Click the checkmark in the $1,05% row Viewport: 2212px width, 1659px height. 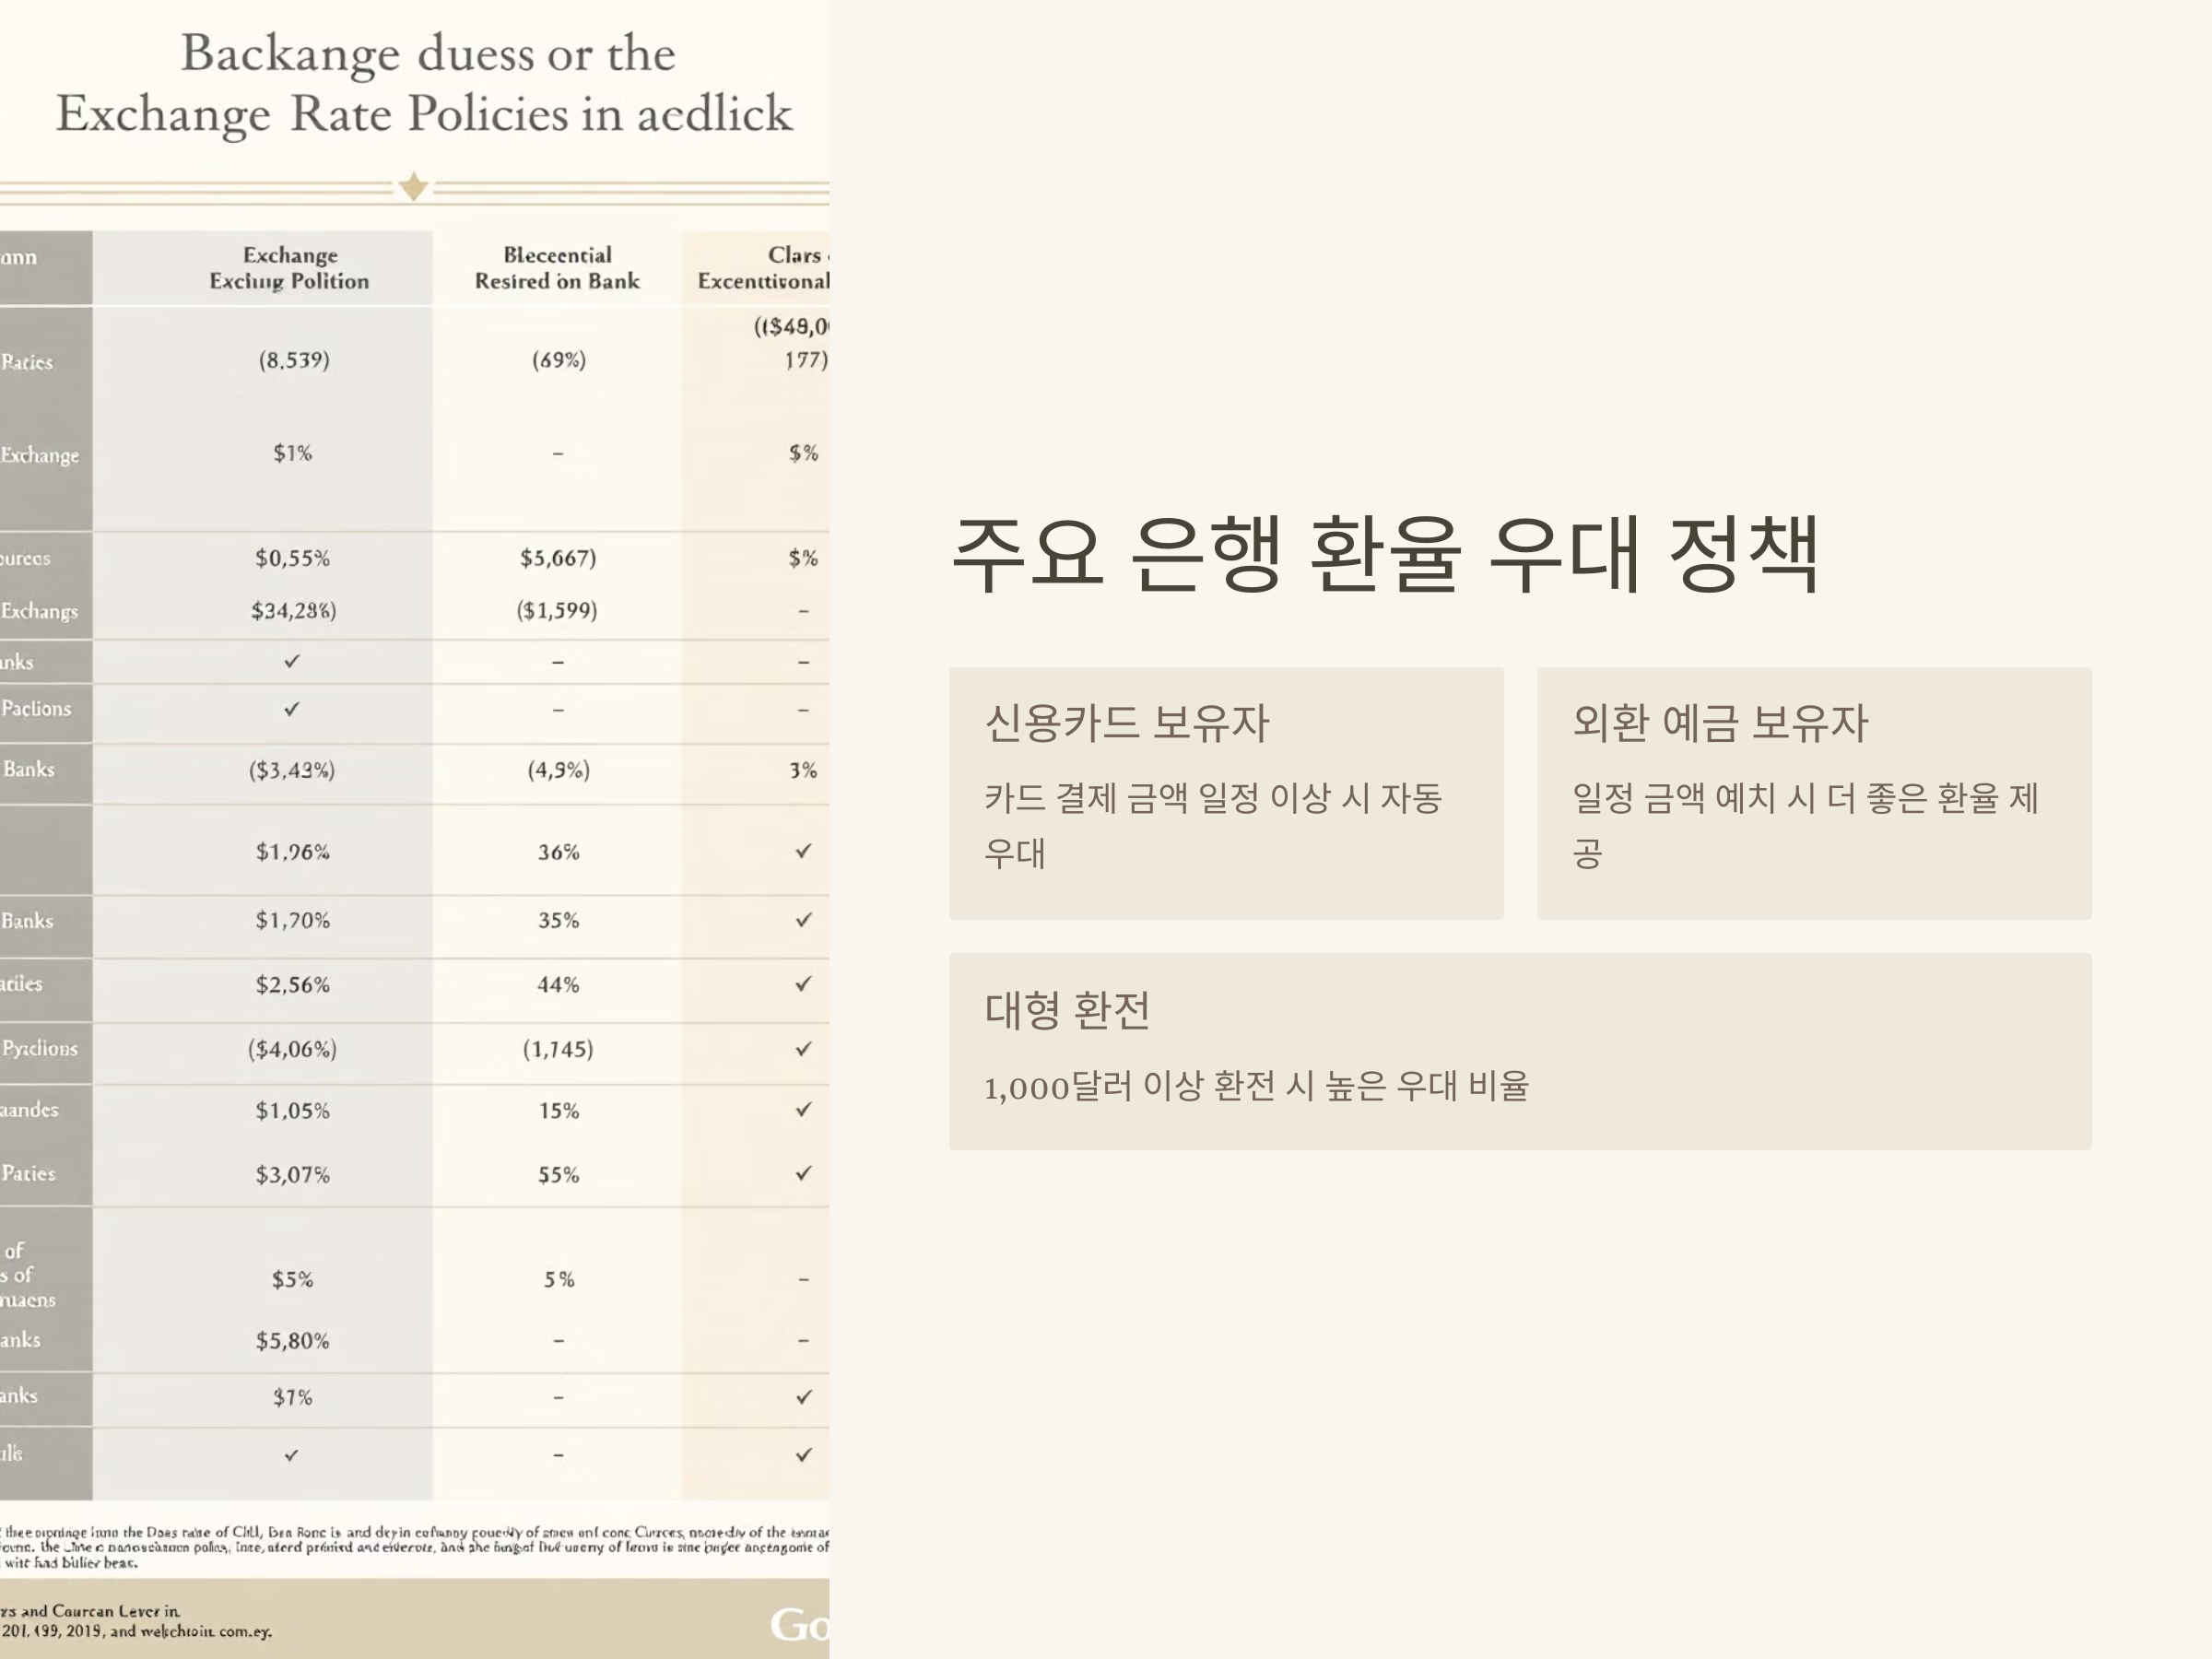[803, 1110]
